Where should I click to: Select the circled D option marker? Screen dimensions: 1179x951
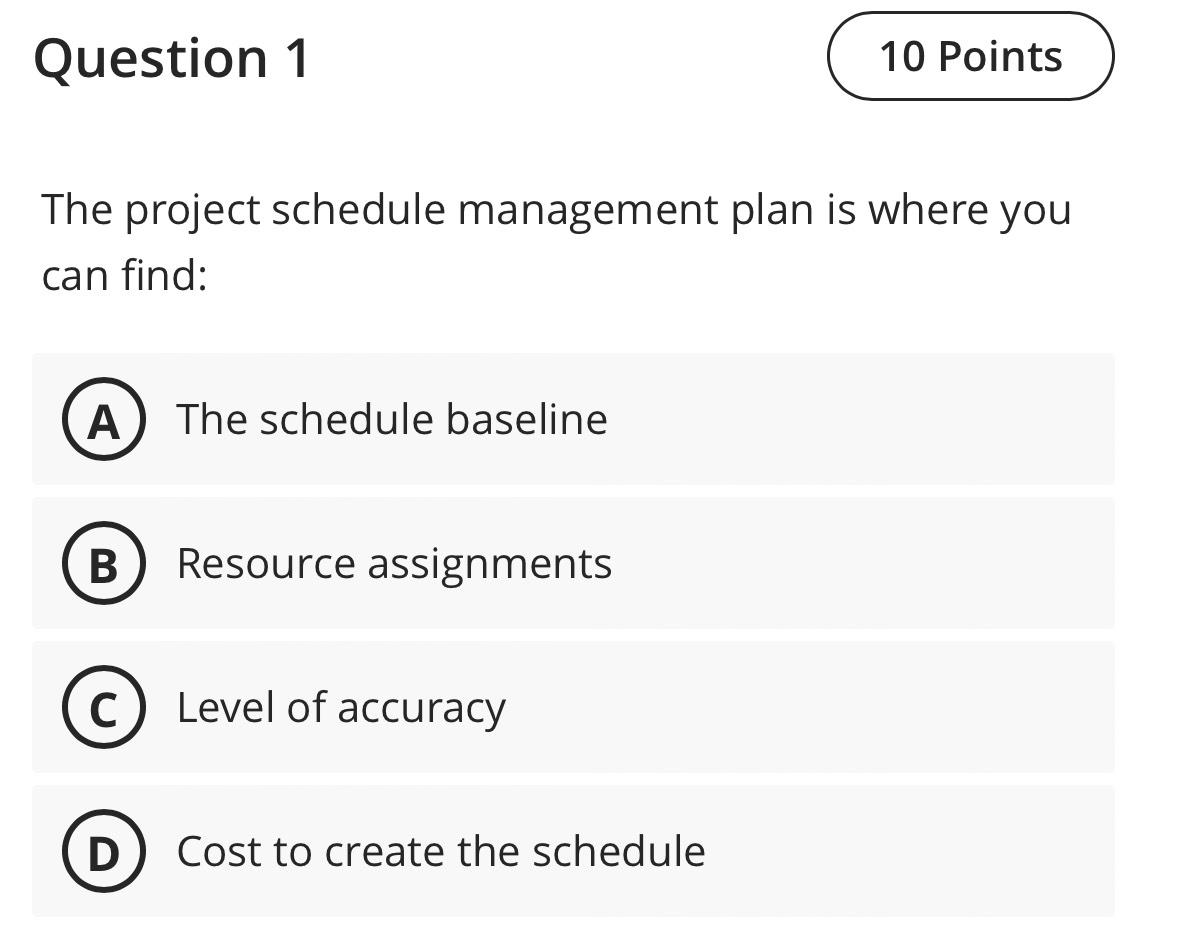pos(103,851)
